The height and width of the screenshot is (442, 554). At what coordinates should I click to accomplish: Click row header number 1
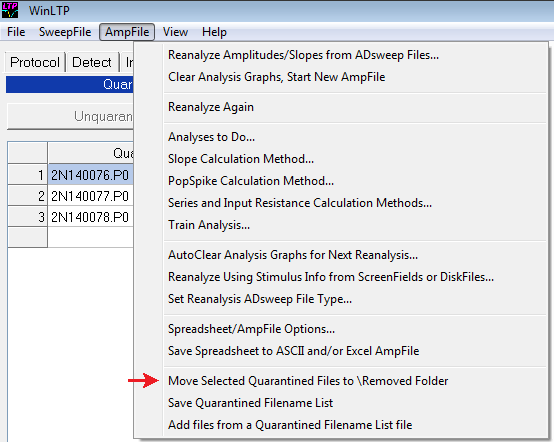[28, 175]
